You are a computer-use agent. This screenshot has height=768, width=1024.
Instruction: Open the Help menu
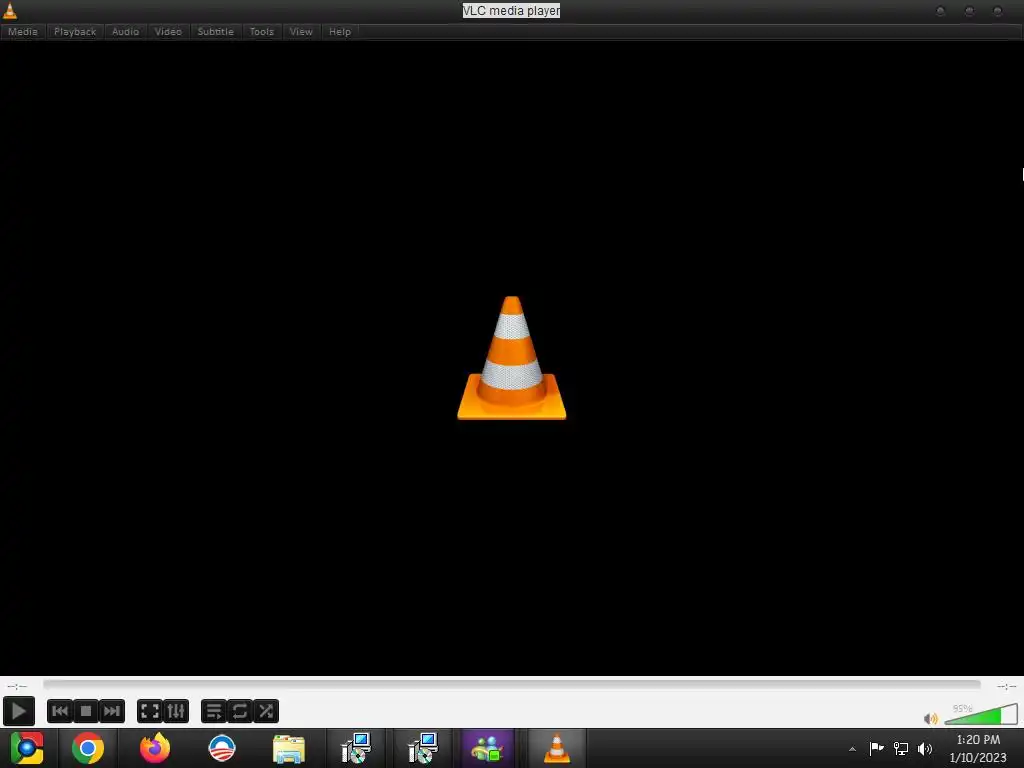340,31
